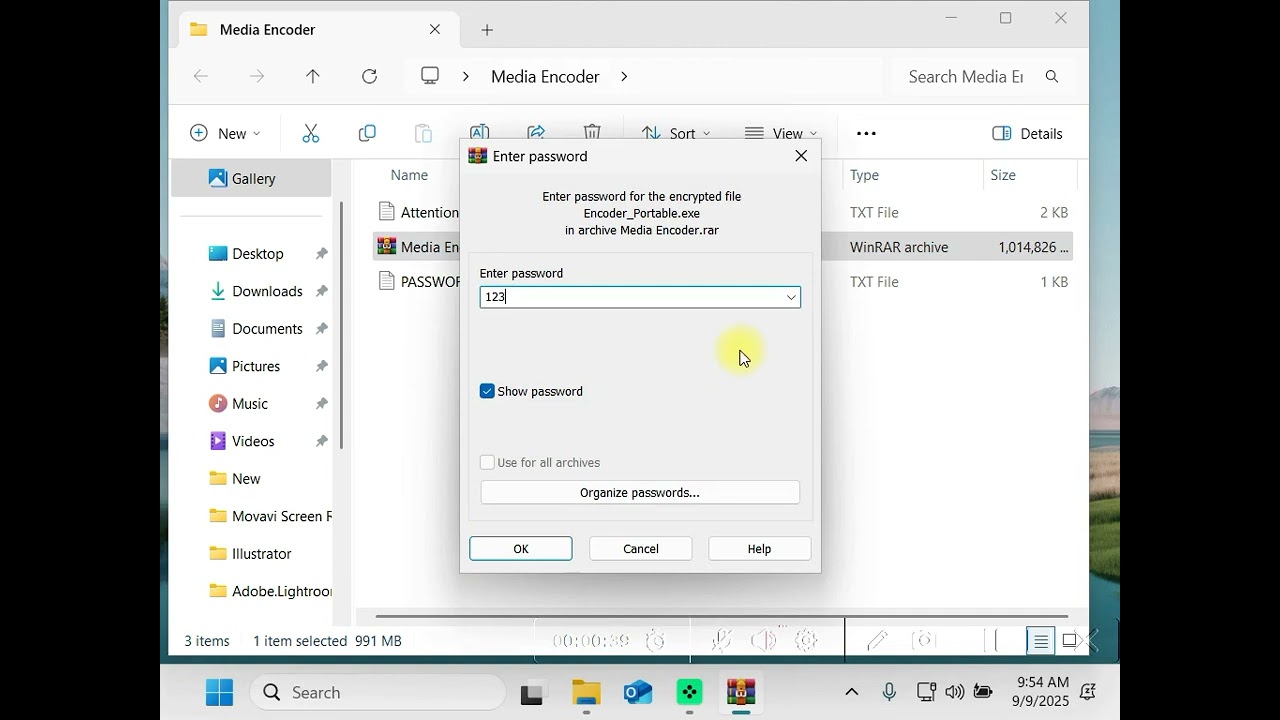Click the microphone icon in system tray
This screenshot has height=720, width=1280.
[x=888, y=692]
